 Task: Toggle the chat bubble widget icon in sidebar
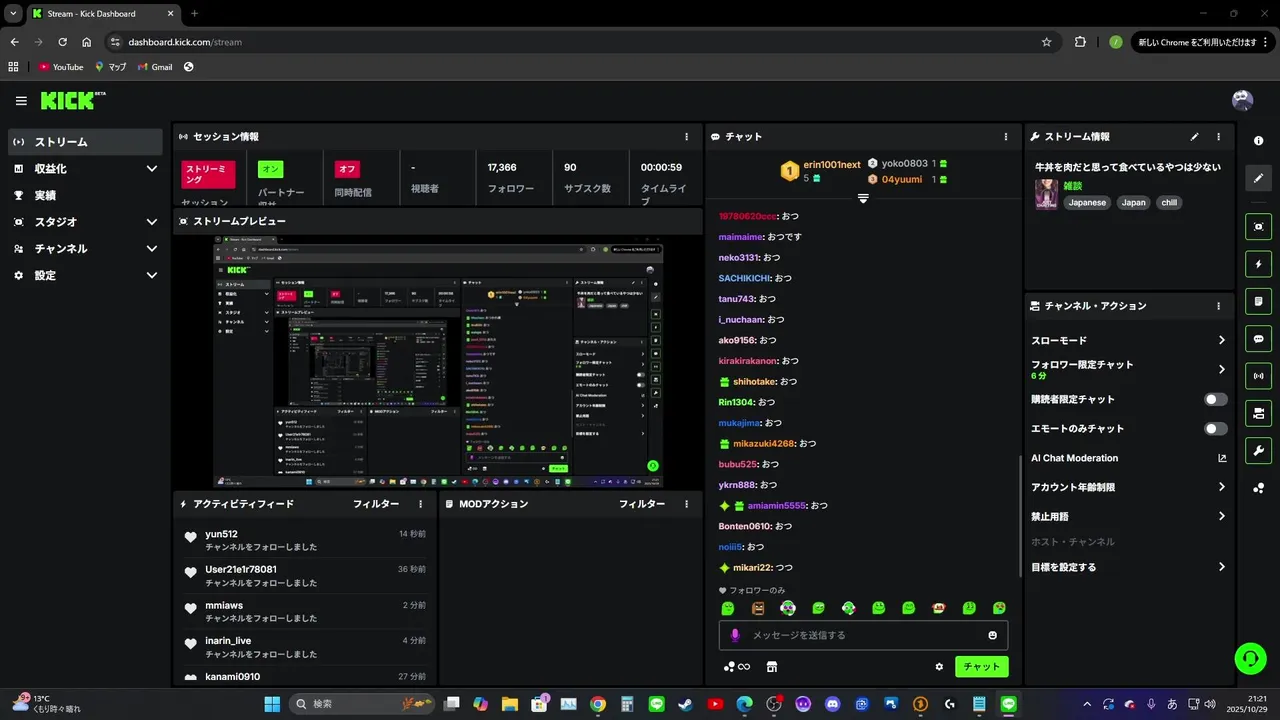coord(1259,338)
